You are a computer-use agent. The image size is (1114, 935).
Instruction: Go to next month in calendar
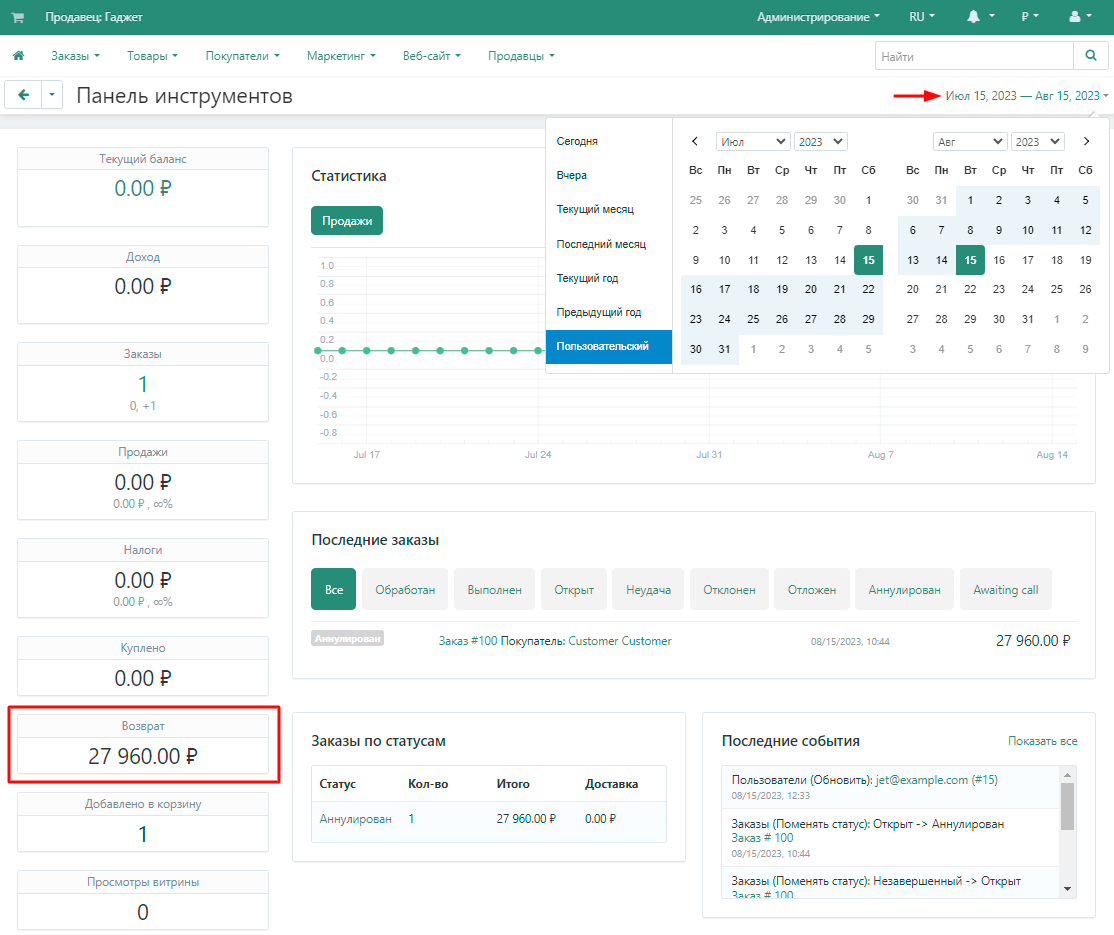click(1086, 142)
